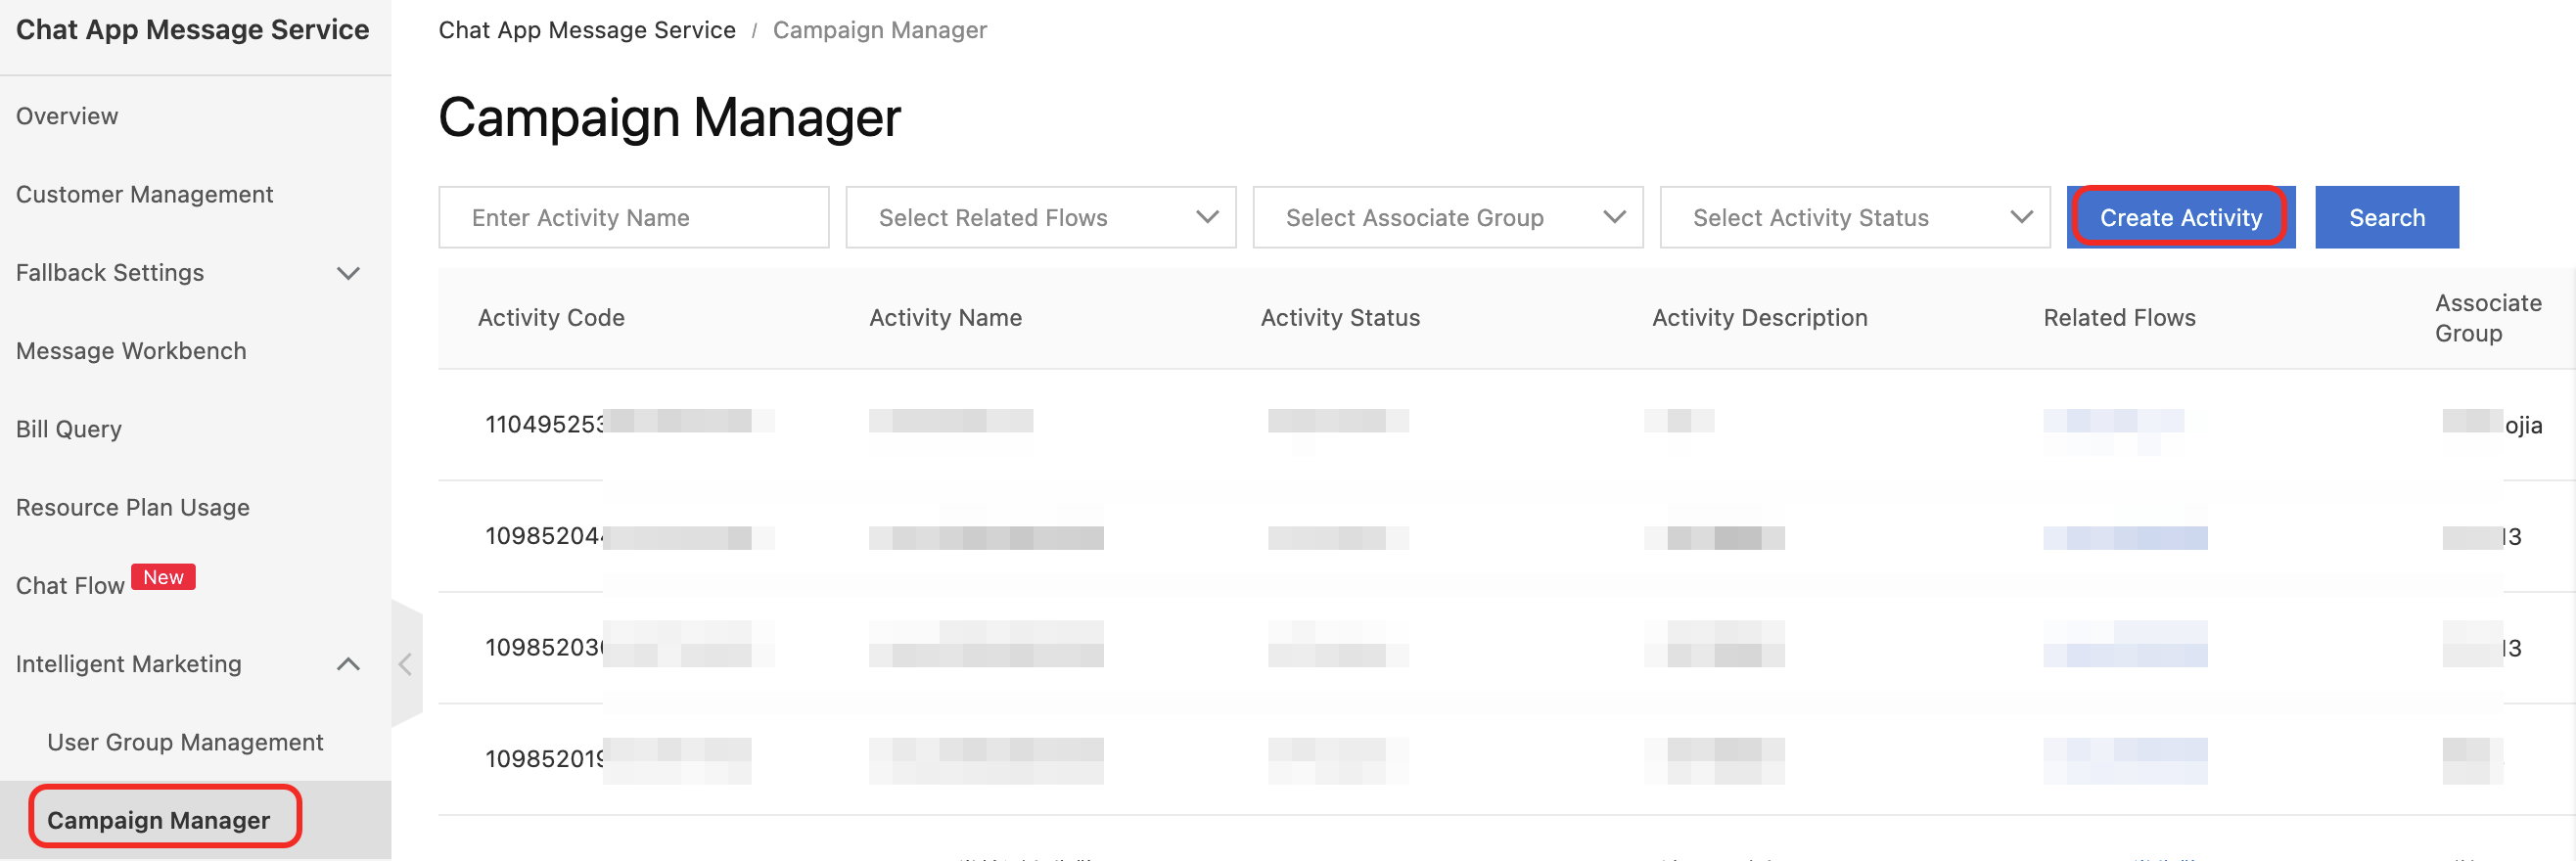Collapse the Intelligent Marketing section chevron
This screenshot has height=861, width=2576.
click(x=348, y=664)
